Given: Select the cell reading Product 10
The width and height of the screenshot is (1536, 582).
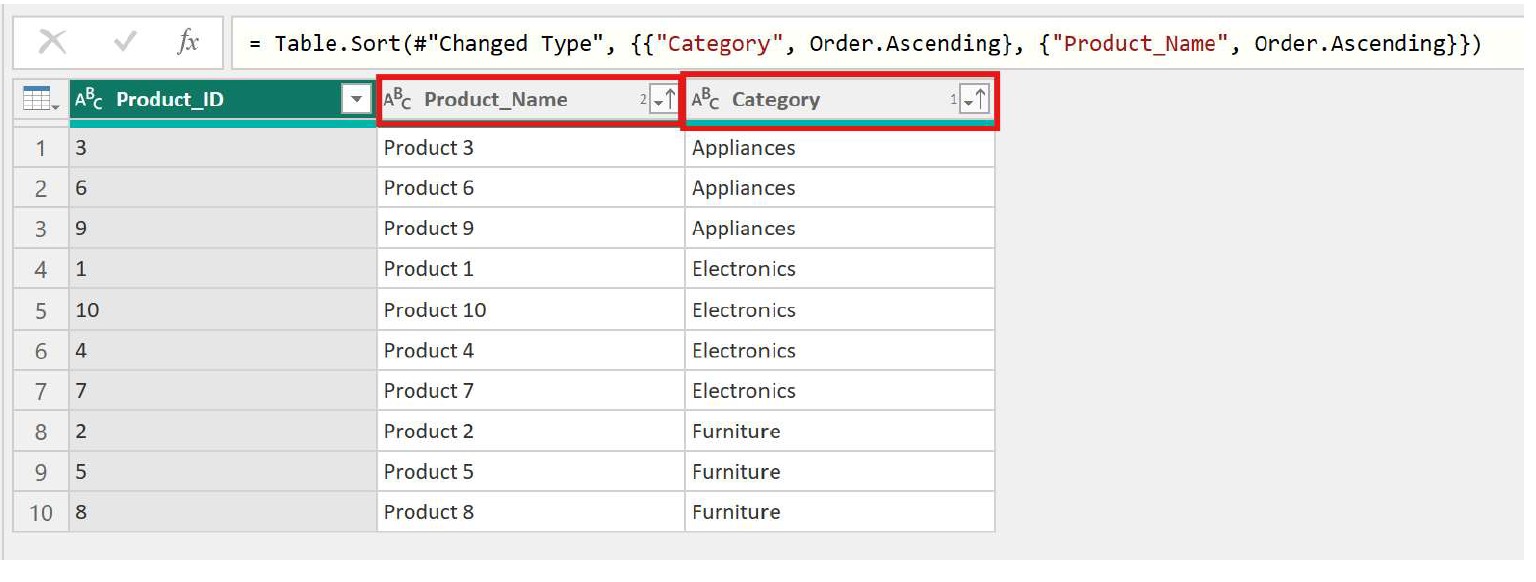Looking at the screenshot, I should coord(531,310).
